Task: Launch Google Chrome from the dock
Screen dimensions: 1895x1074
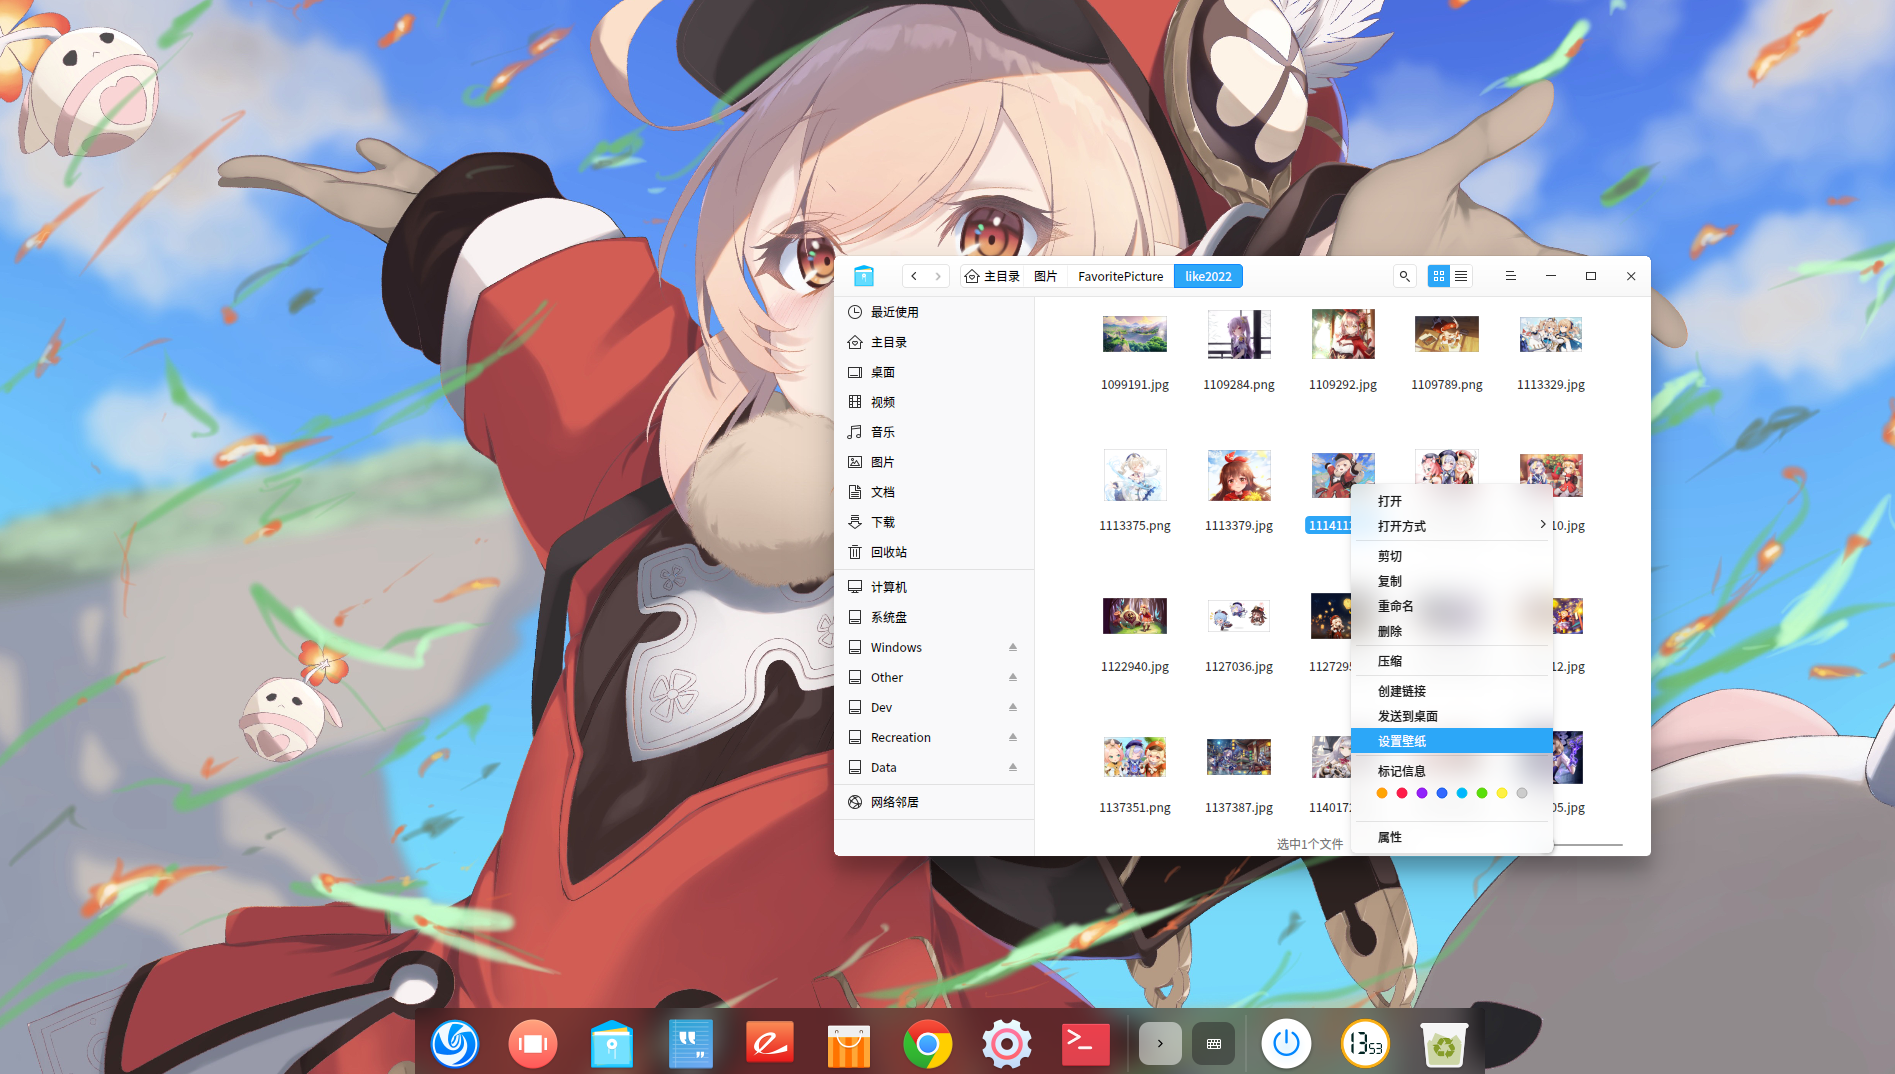Action: coord(927,1044)
